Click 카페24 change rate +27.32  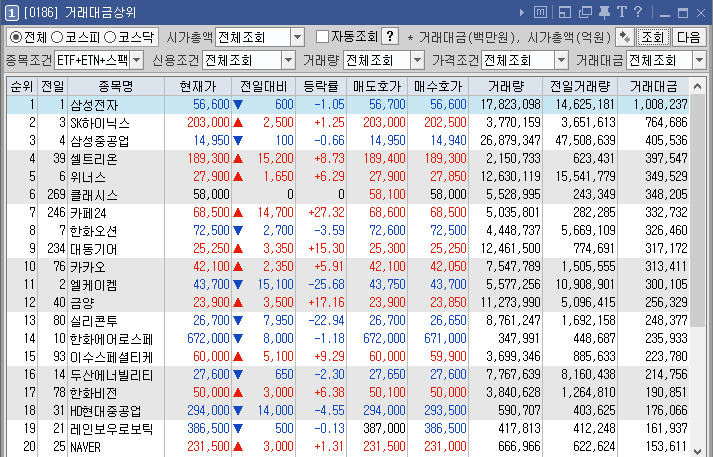pos(326,212)
